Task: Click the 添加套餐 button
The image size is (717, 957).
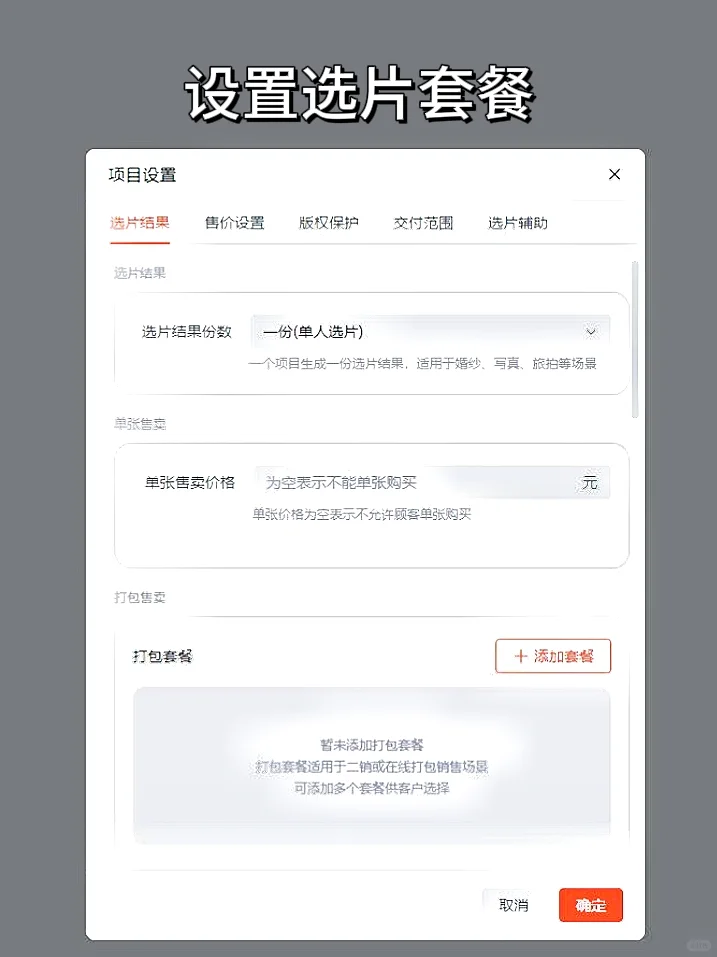Action: tap(553, 656)
